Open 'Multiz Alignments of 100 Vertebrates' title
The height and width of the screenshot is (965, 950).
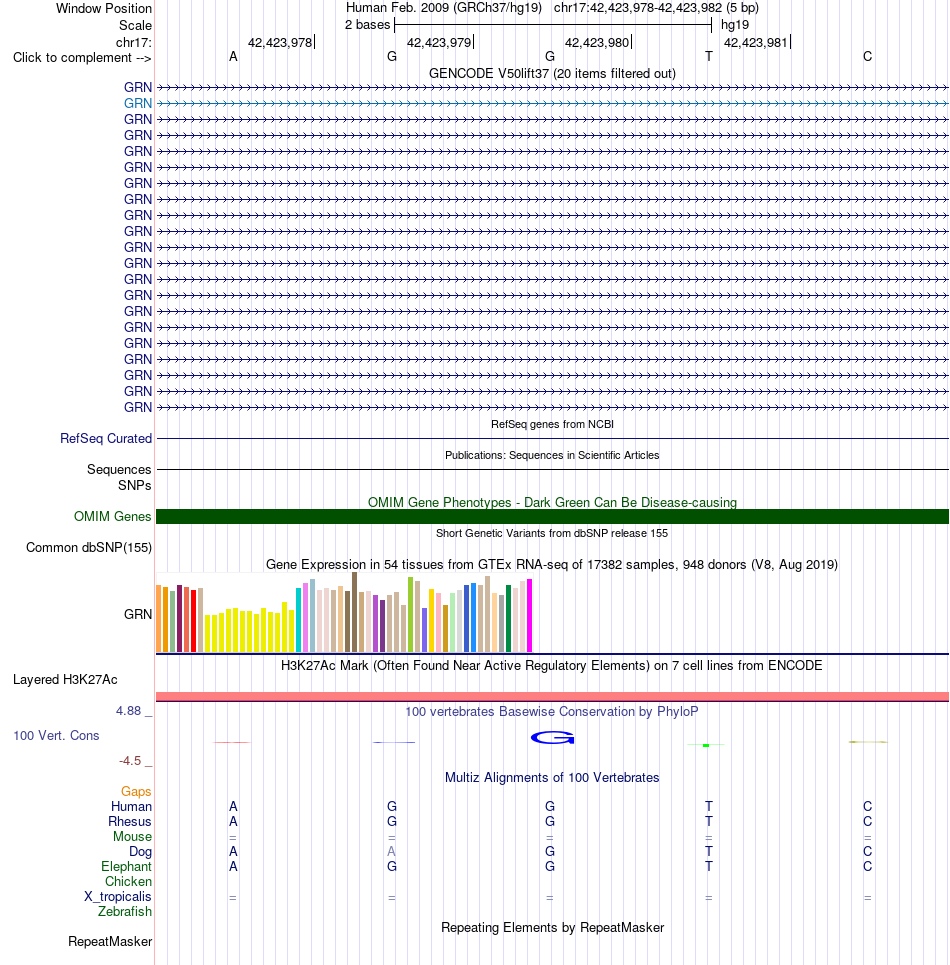click(552, 777)
